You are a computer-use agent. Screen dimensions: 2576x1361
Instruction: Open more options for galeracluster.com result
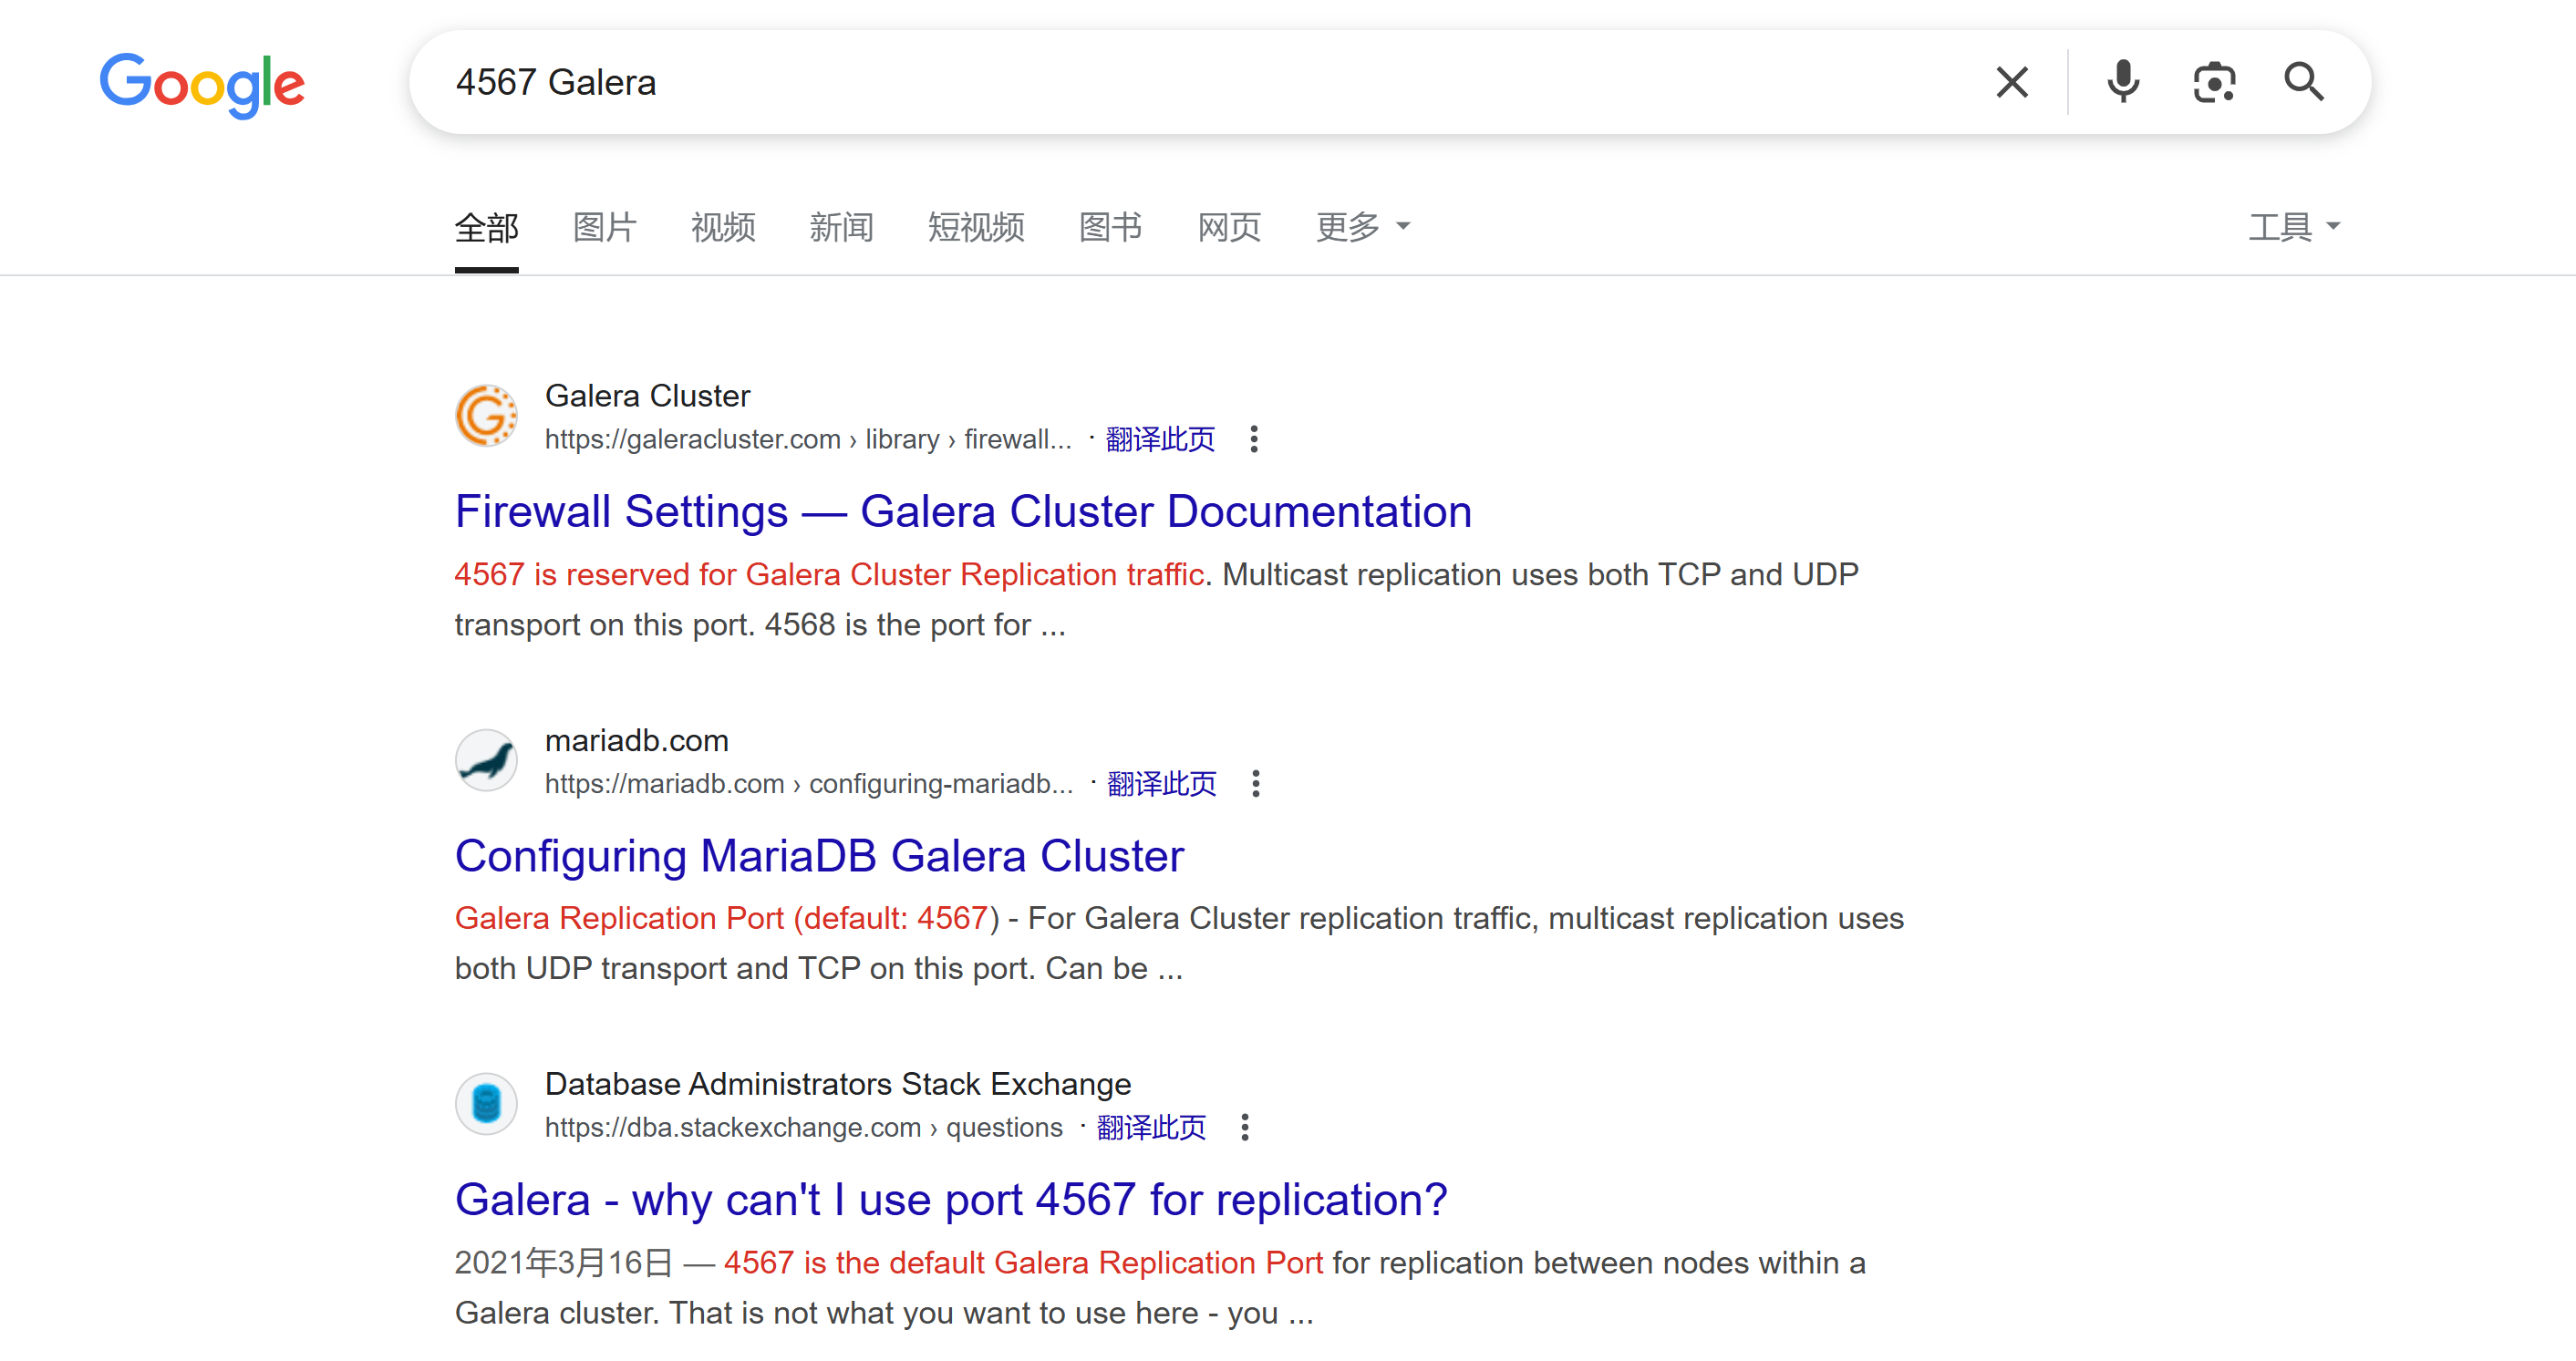click(x=1254, y=439)
